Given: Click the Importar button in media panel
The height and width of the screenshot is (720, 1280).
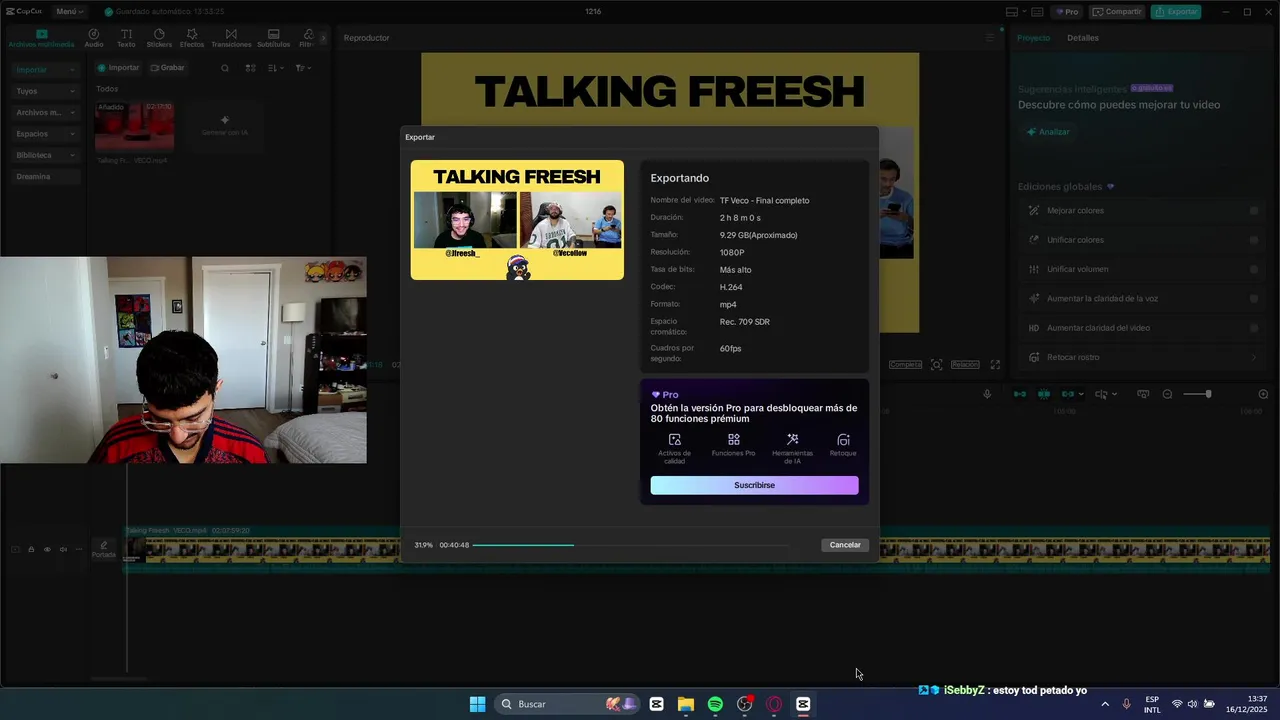Looking at the screenshot, I should pos(118,68).
